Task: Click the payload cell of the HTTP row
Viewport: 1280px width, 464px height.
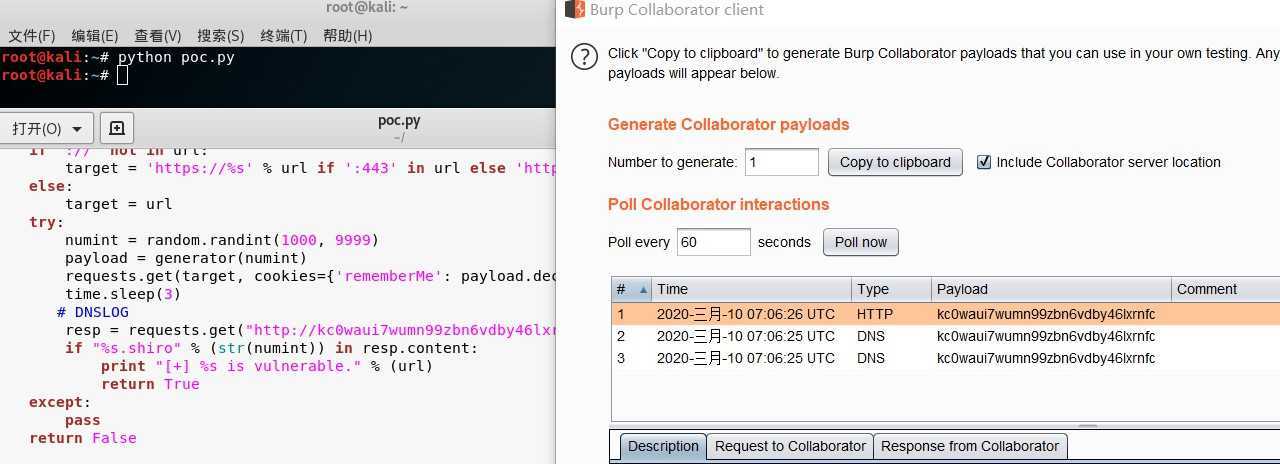Action: pos(1046,314)
